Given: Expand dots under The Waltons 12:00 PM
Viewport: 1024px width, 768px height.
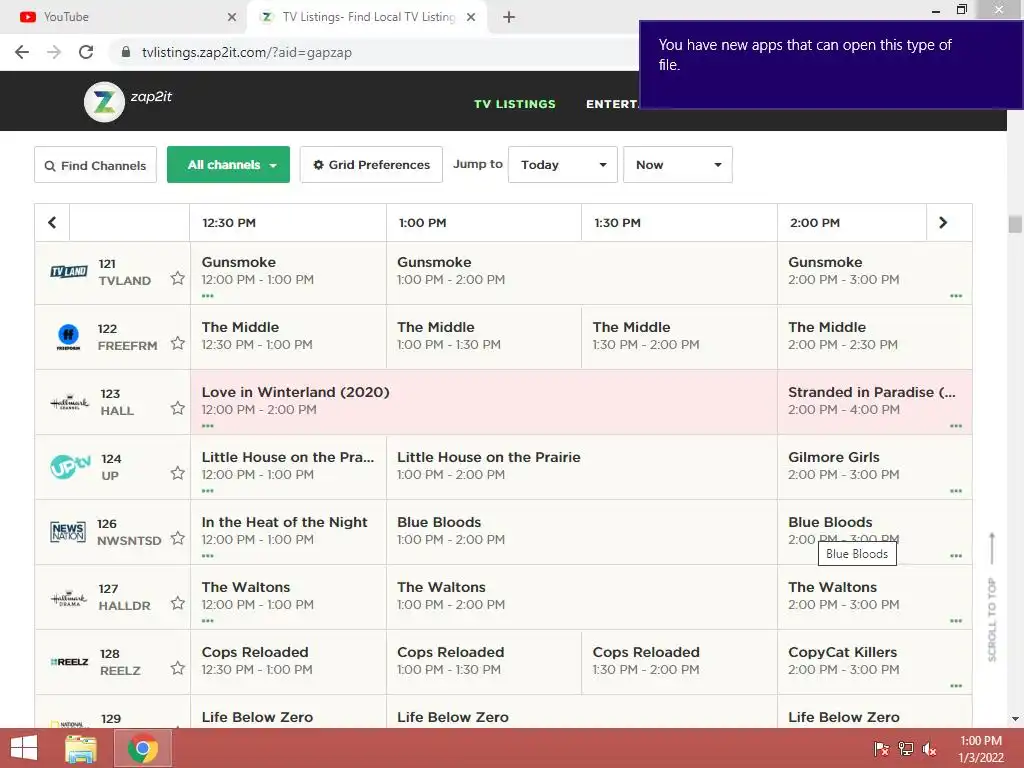Looking at the screenshot, I should [x=208, y=620].
